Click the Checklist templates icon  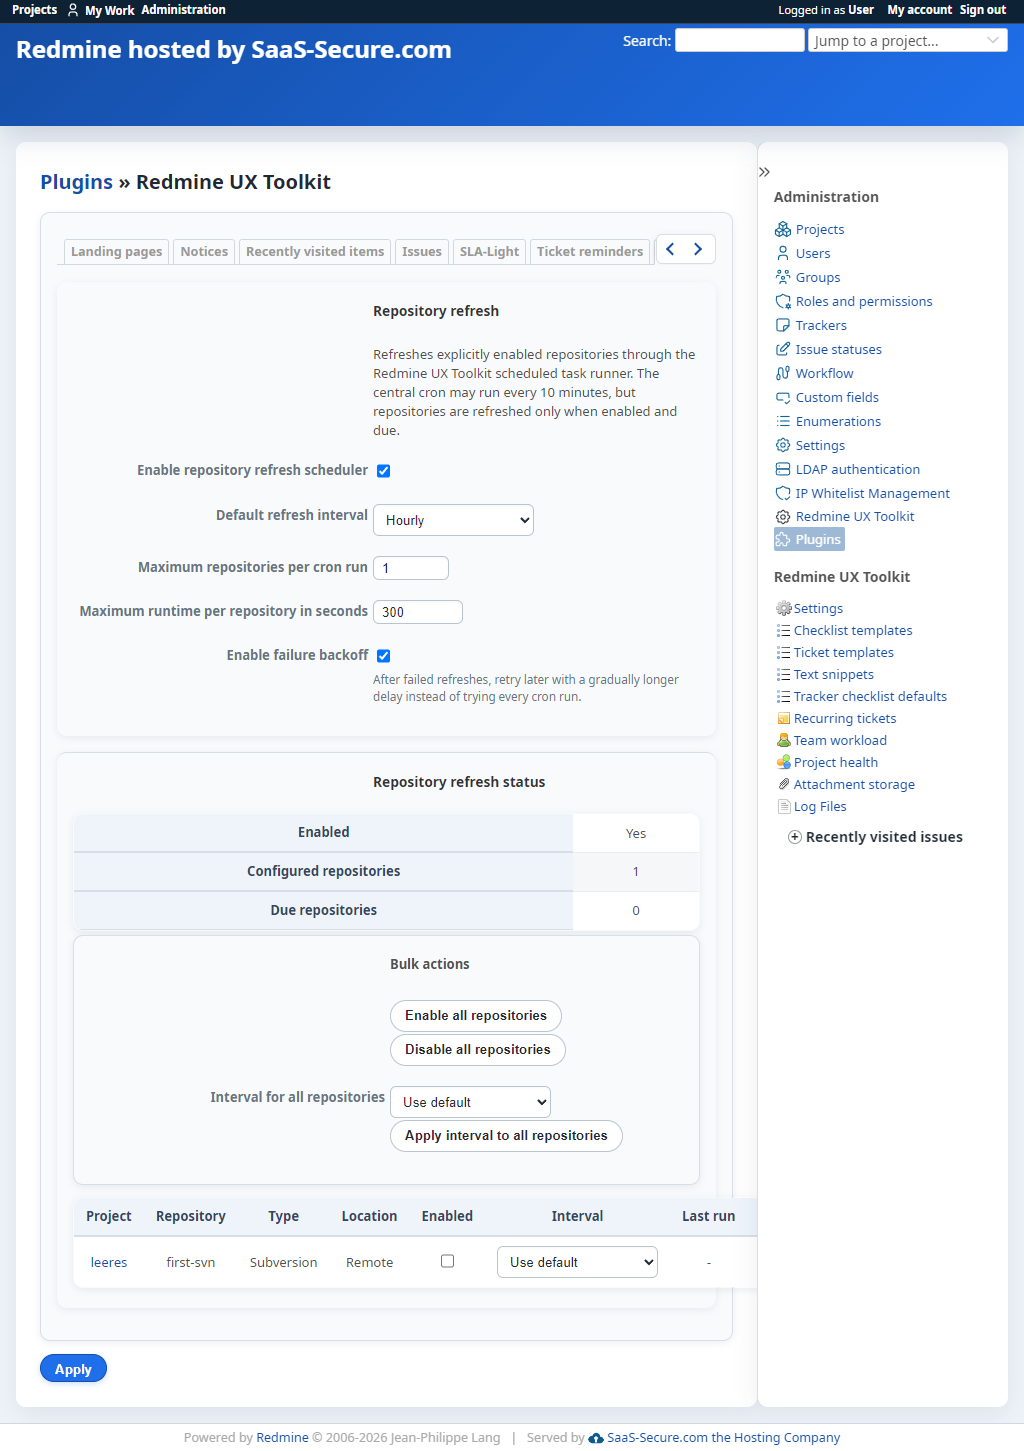click(x=784, y=630)
